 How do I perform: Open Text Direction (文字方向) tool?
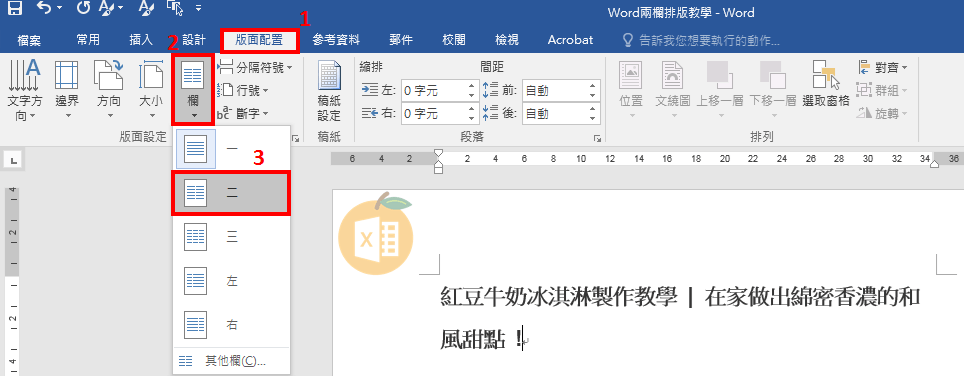25,90
